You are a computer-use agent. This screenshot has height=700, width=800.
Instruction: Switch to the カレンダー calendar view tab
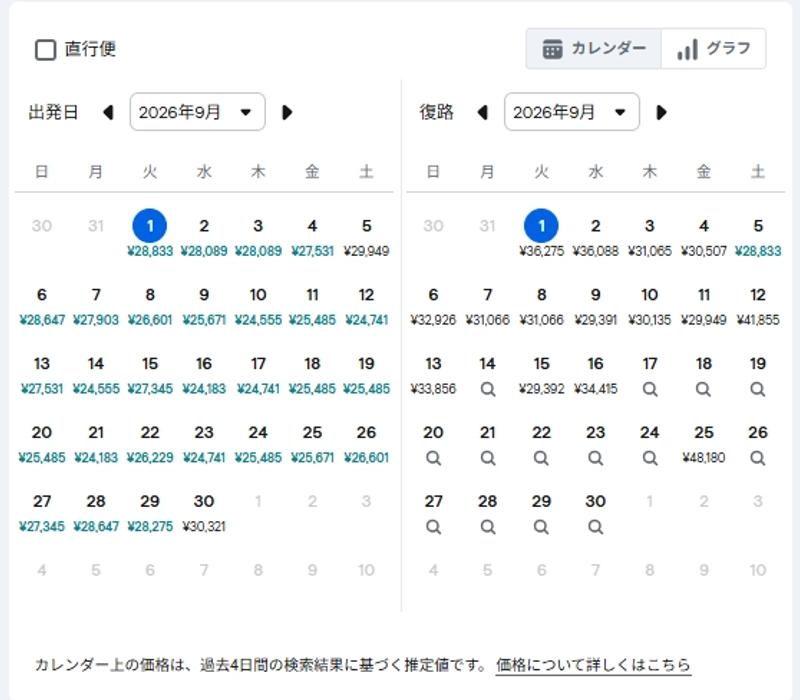pos(594,49)
